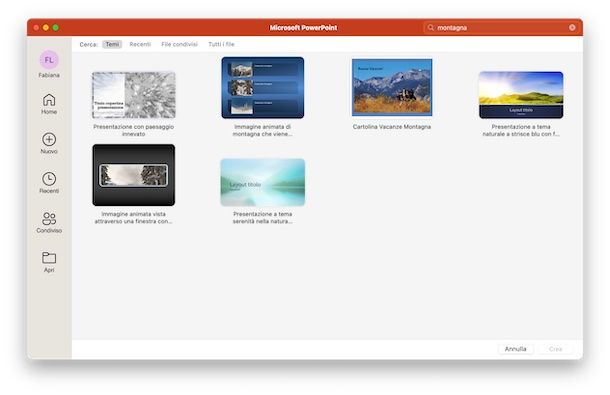The height and width of the screenshot is (395, 610).
Task: Click the 'Immagine animata vista attraverso' label
Action: pos(133,218)
